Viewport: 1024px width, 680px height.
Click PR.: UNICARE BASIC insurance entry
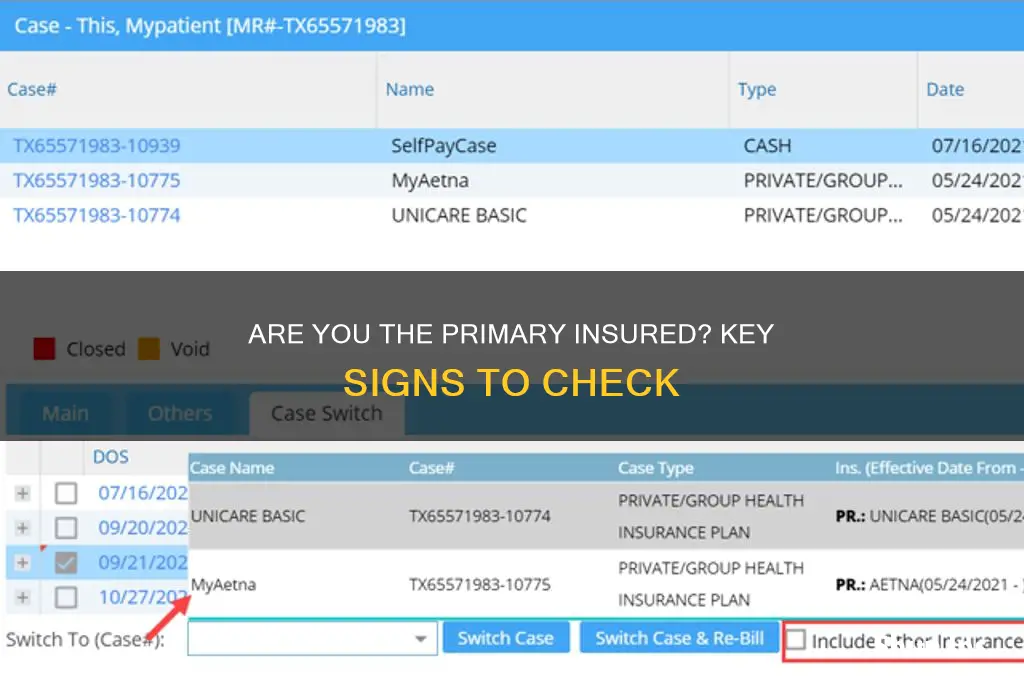tap(929, 516)
